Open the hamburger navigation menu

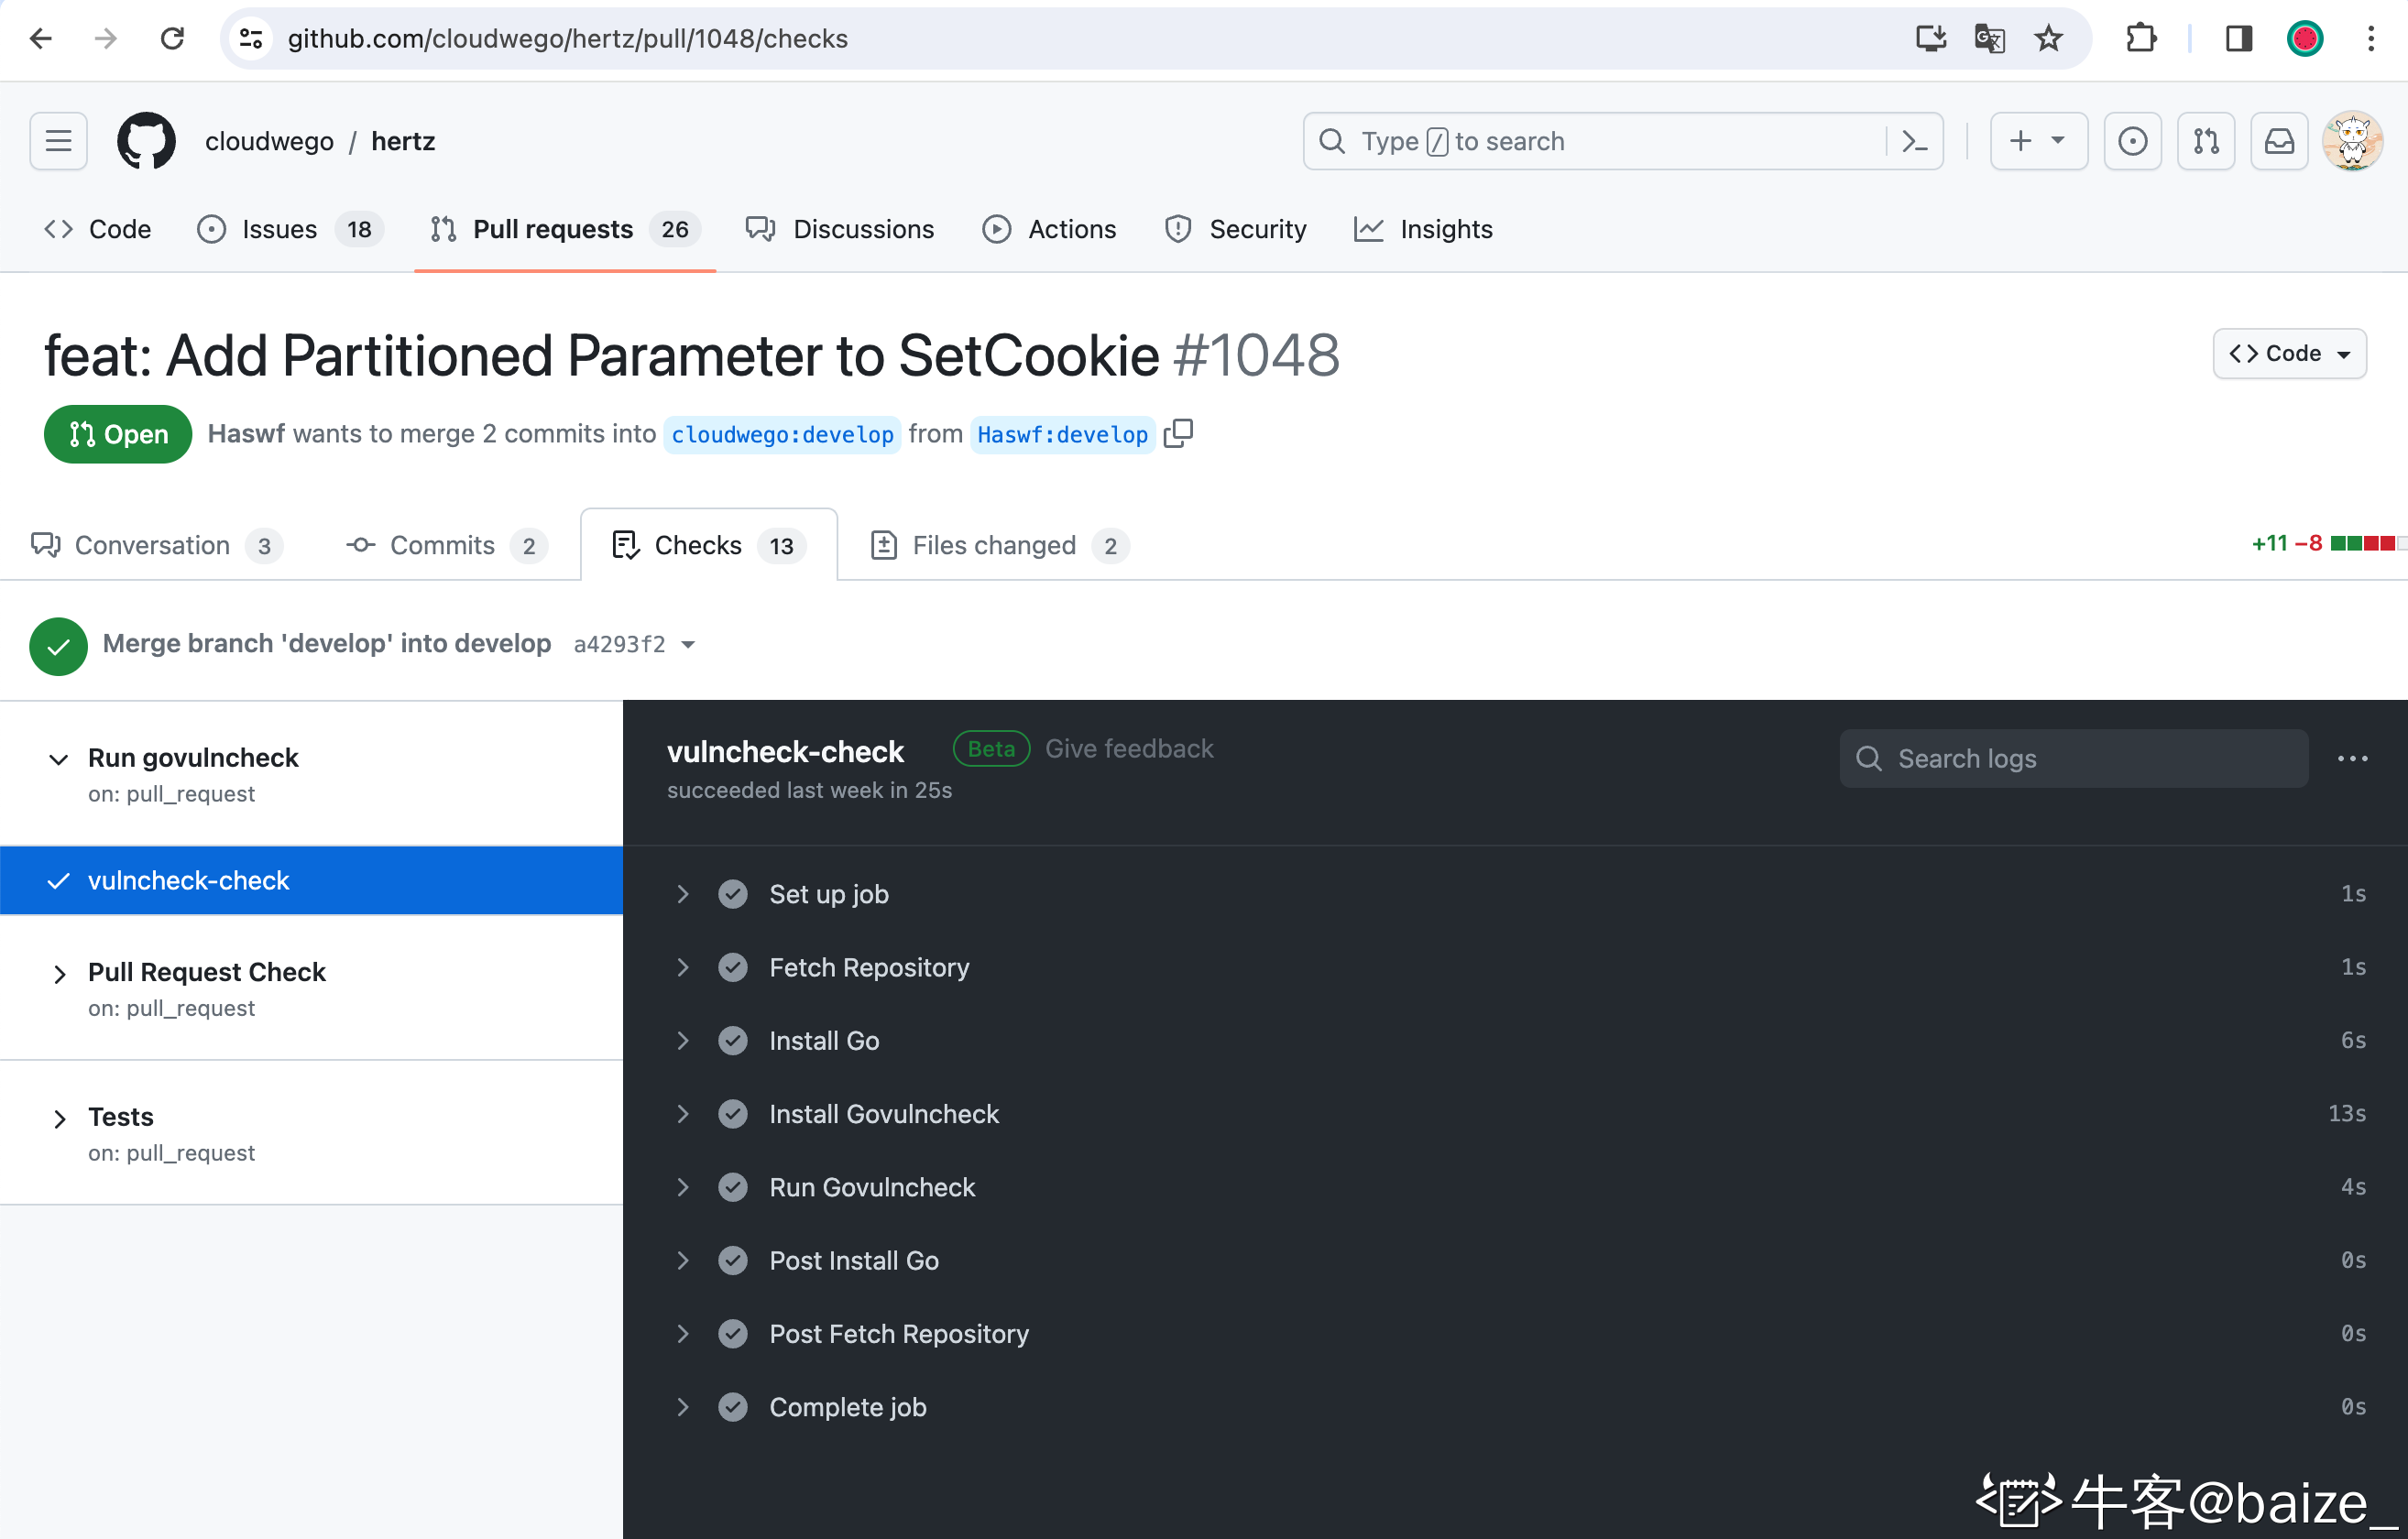click(x=58, y=141)
